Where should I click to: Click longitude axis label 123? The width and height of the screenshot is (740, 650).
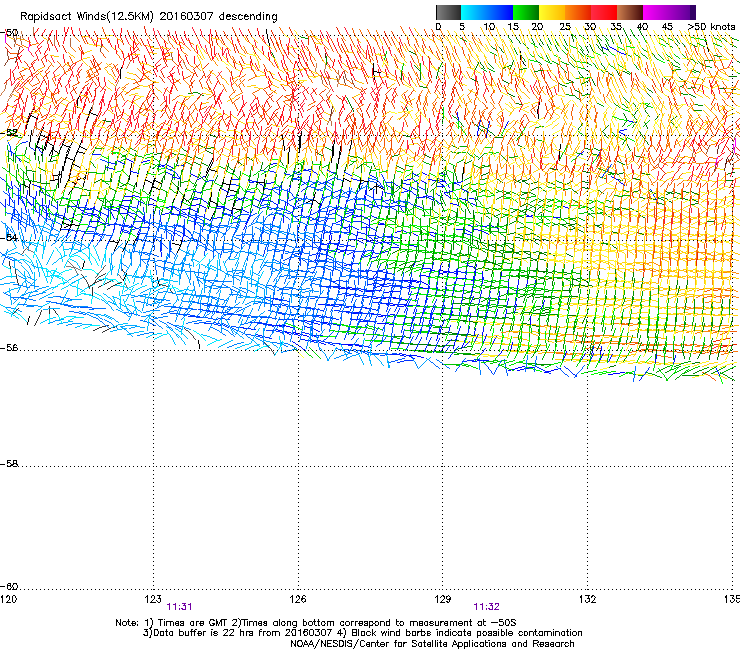[153, 599]
